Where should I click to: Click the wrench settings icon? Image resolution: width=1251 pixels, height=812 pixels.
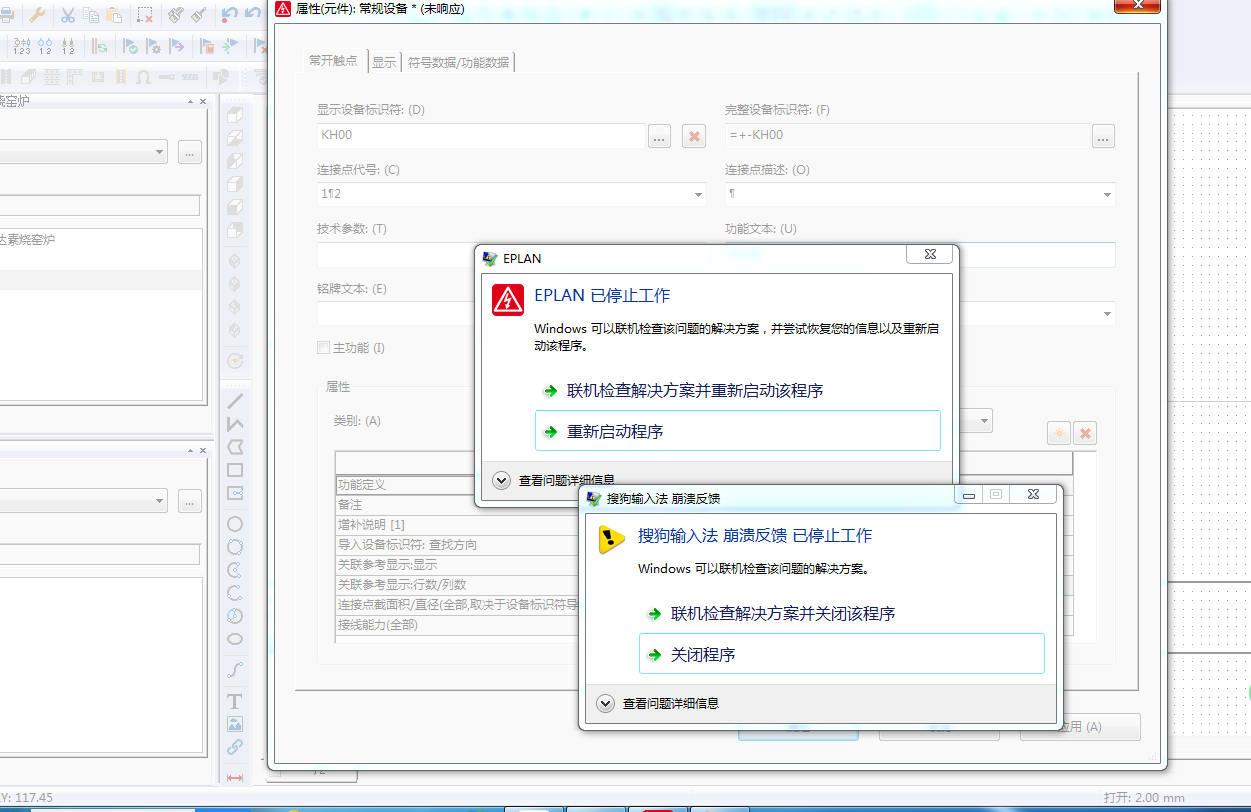coord(36,15)
